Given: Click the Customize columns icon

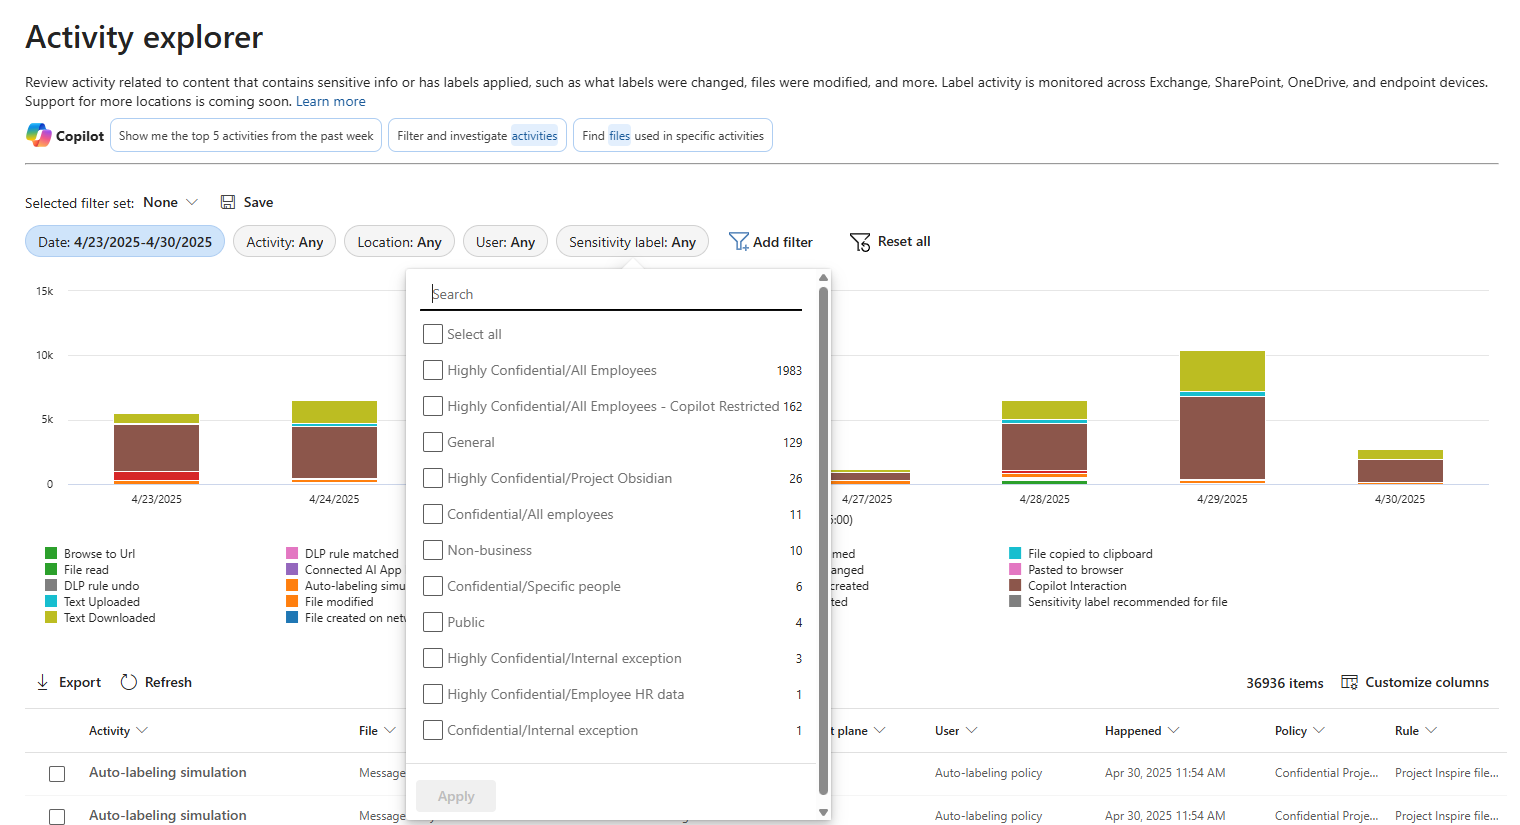Looking at the screenshot, I should (x=1349, y=682).
